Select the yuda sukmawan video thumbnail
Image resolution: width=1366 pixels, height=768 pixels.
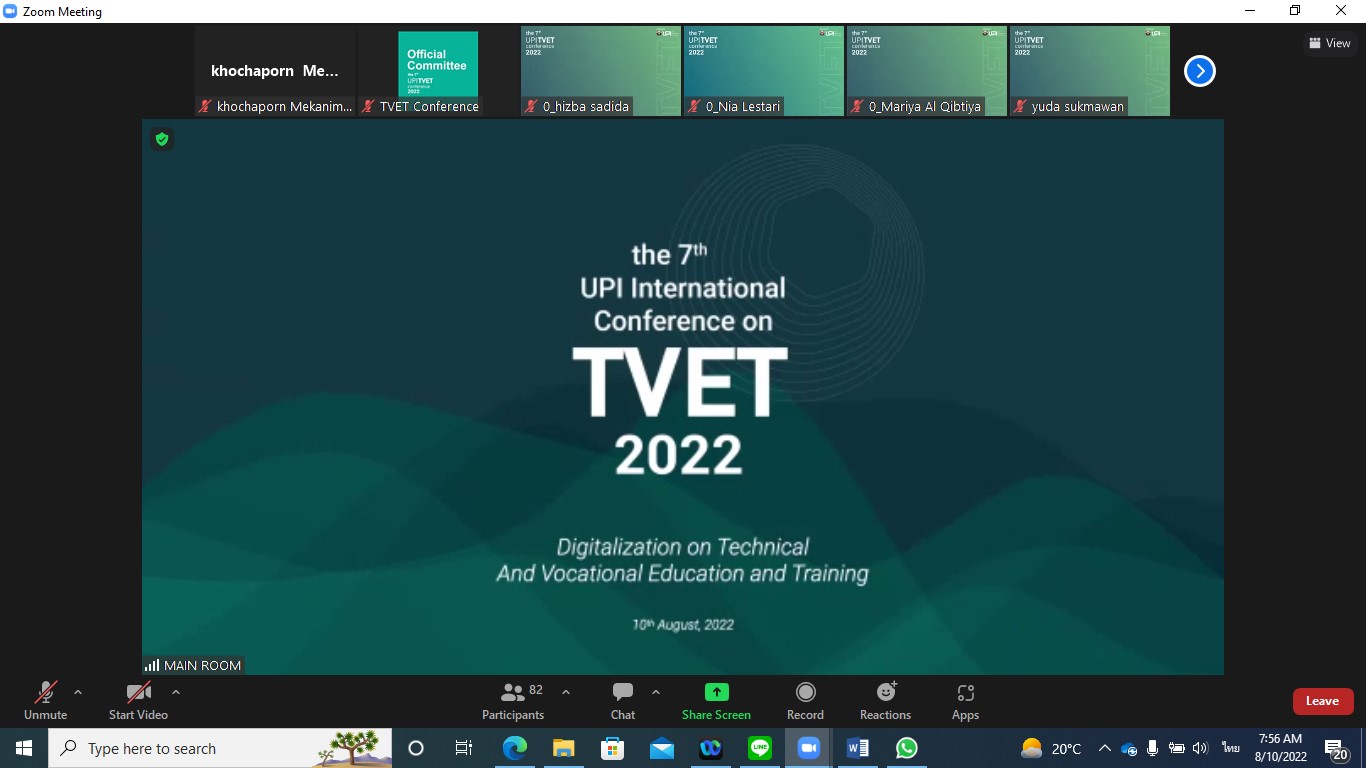point(1090,71)
